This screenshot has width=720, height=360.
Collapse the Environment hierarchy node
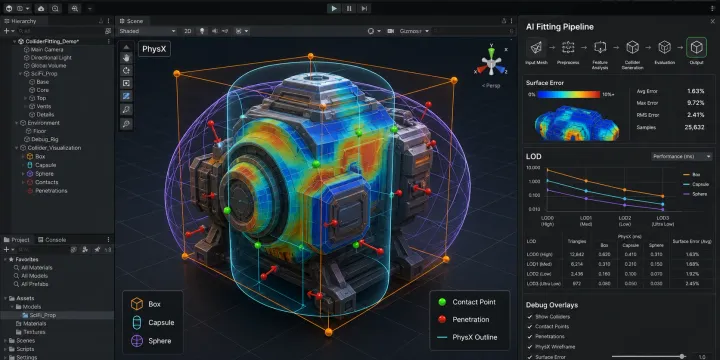click(17, 123)
